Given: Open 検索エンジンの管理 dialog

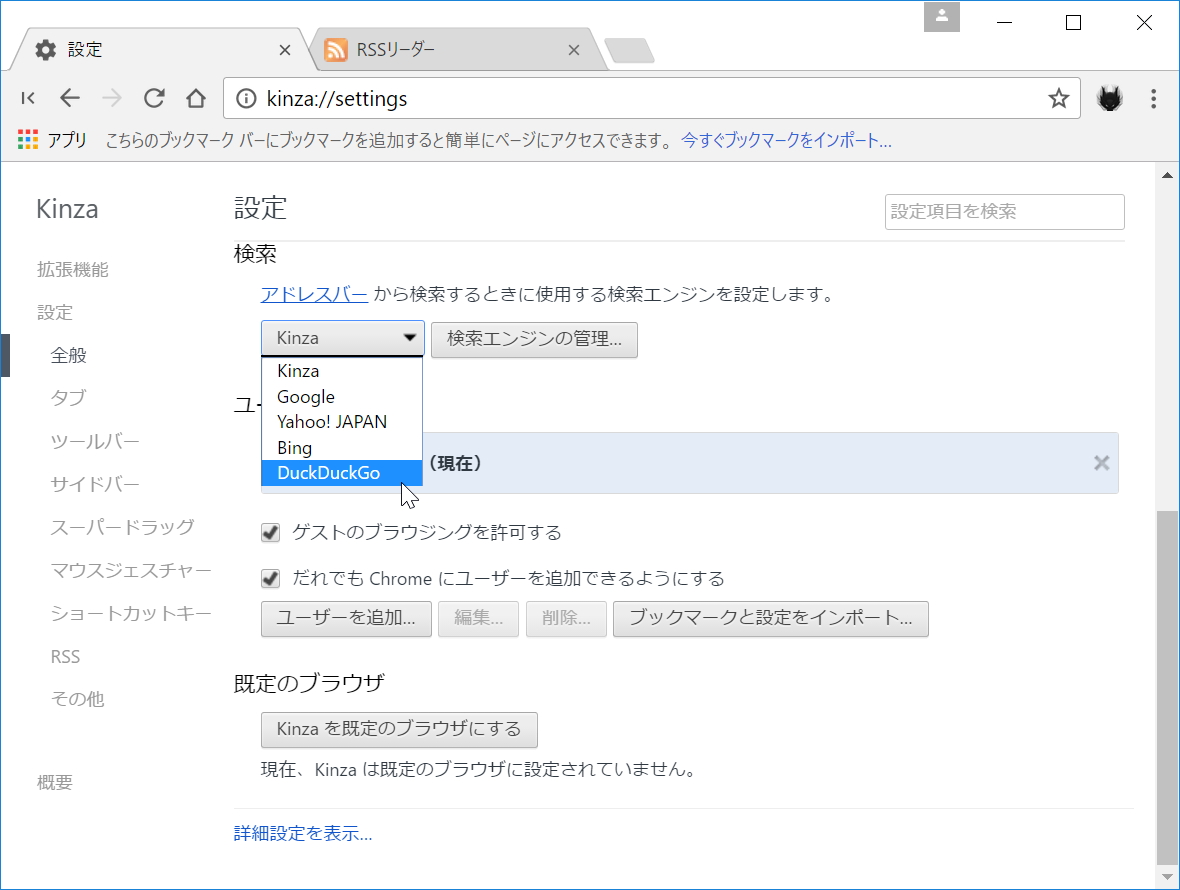Looking at the screenshot, I should (x=534, y=340).
